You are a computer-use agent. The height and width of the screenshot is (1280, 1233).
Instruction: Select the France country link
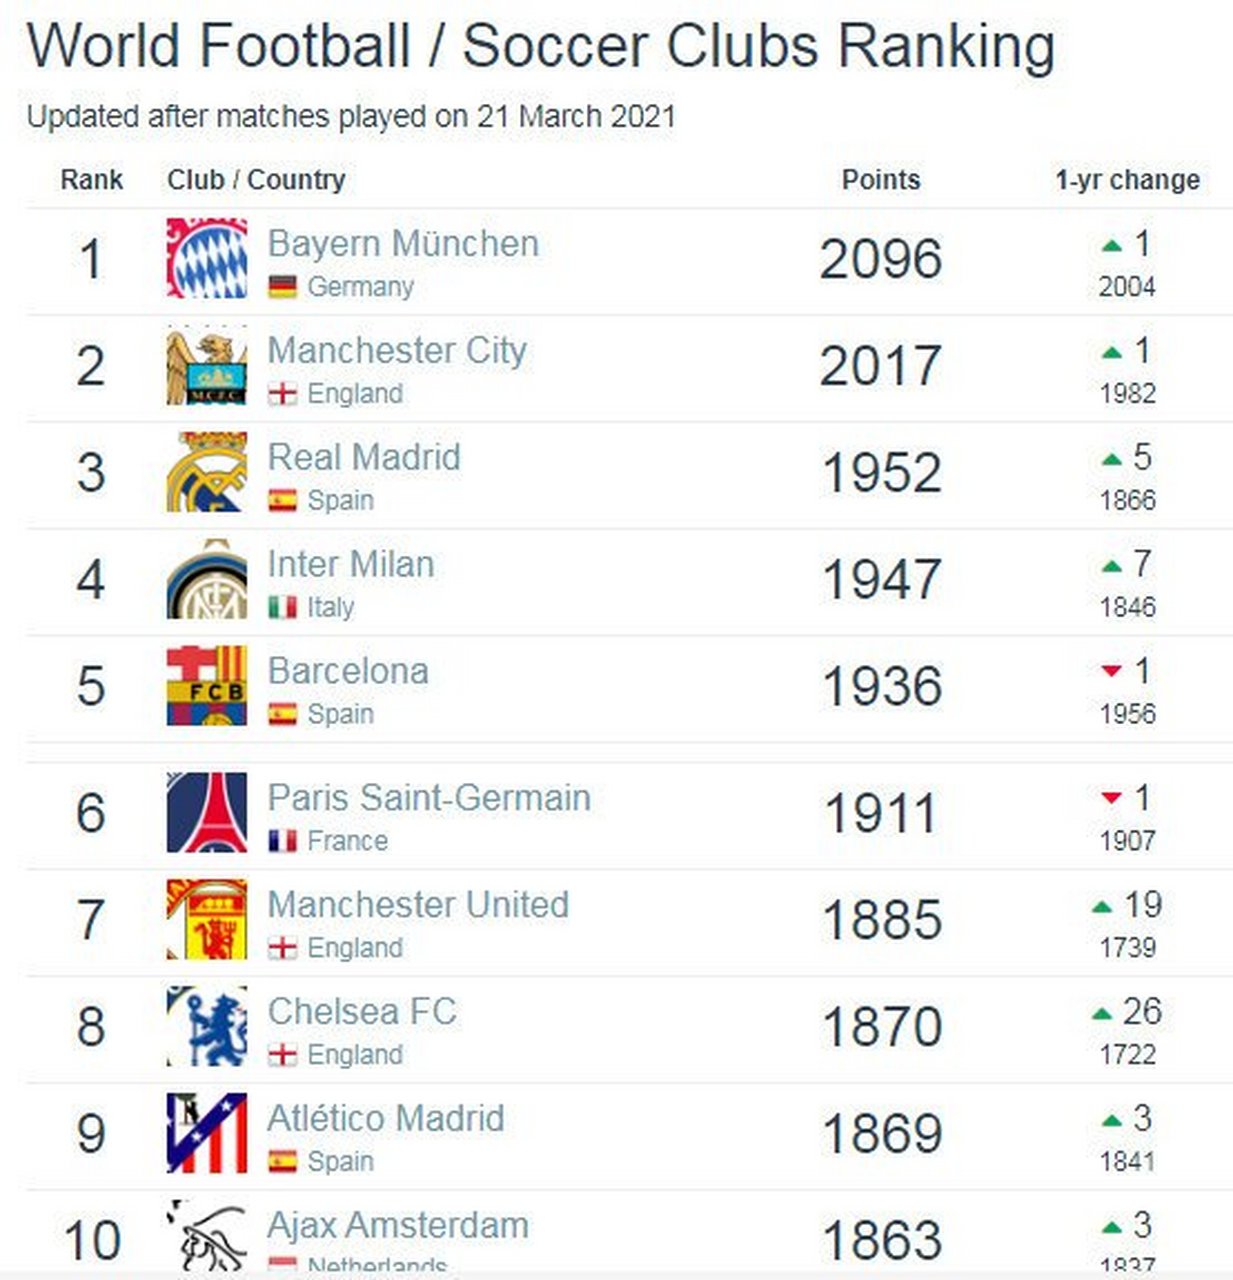coord(347,841)
